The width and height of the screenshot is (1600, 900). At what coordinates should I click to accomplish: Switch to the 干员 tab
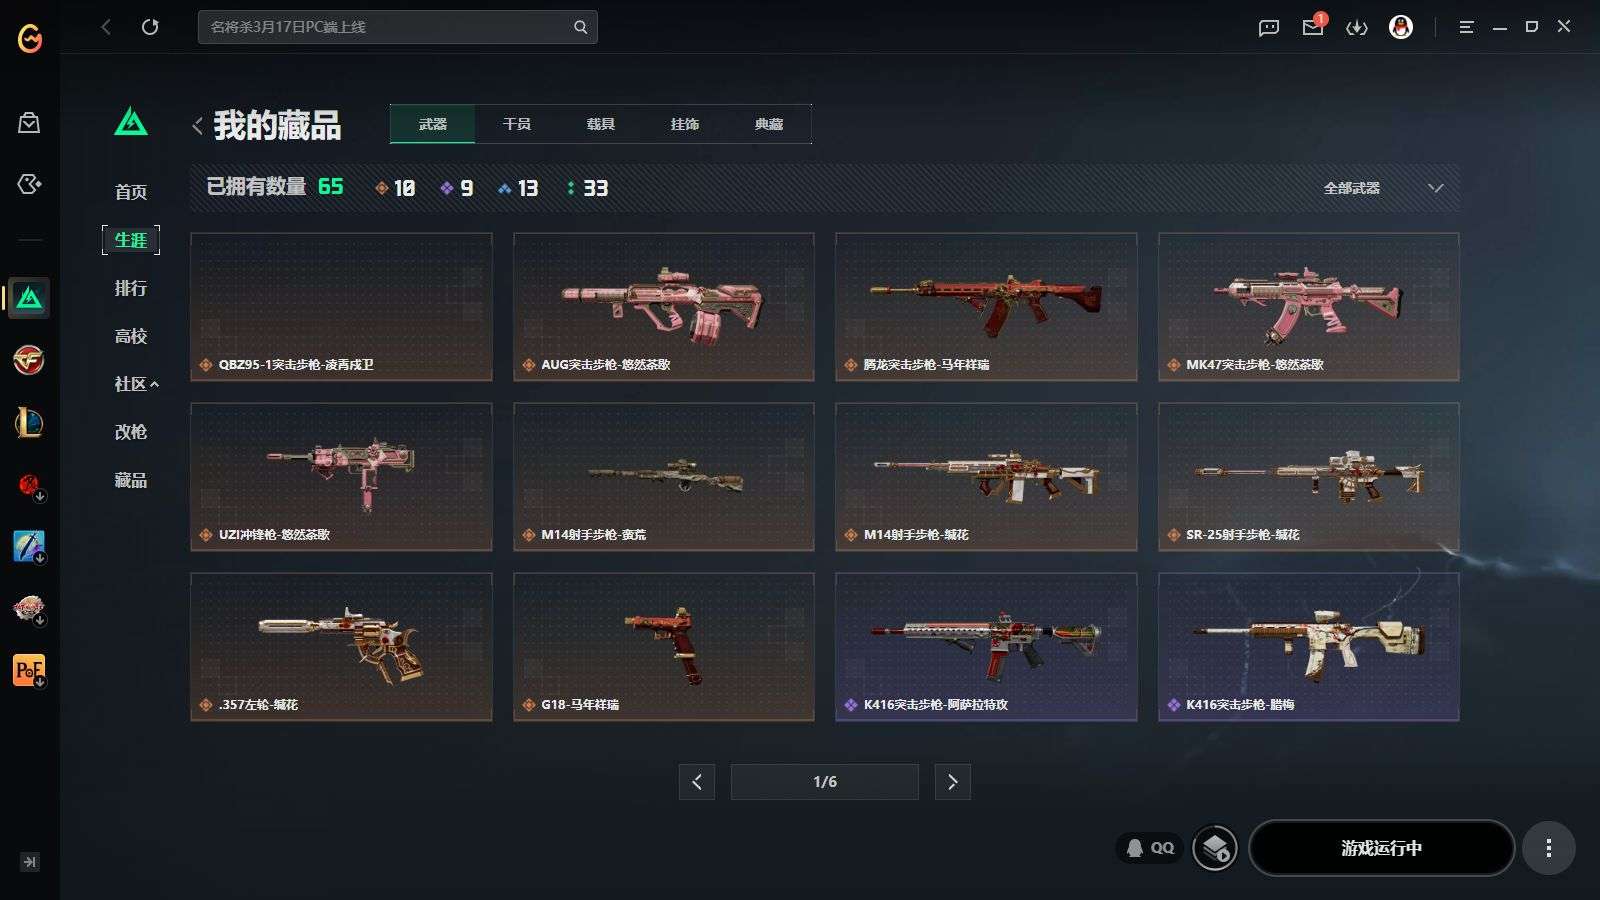click(x=517, y=124)
